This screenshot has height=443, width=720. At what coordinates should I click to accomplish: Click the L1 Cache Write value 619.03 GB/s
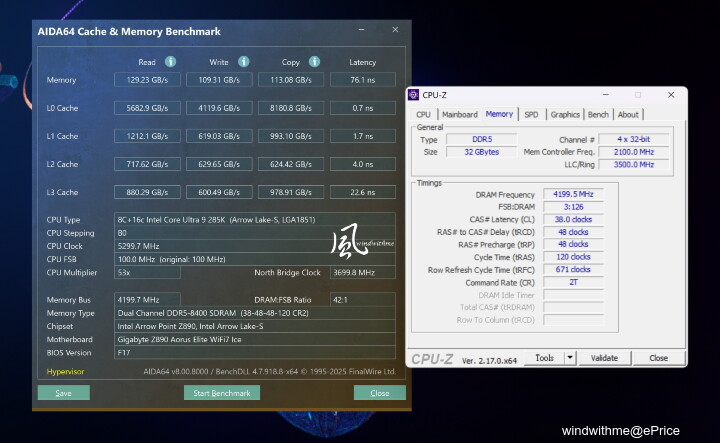click(219, 136)
